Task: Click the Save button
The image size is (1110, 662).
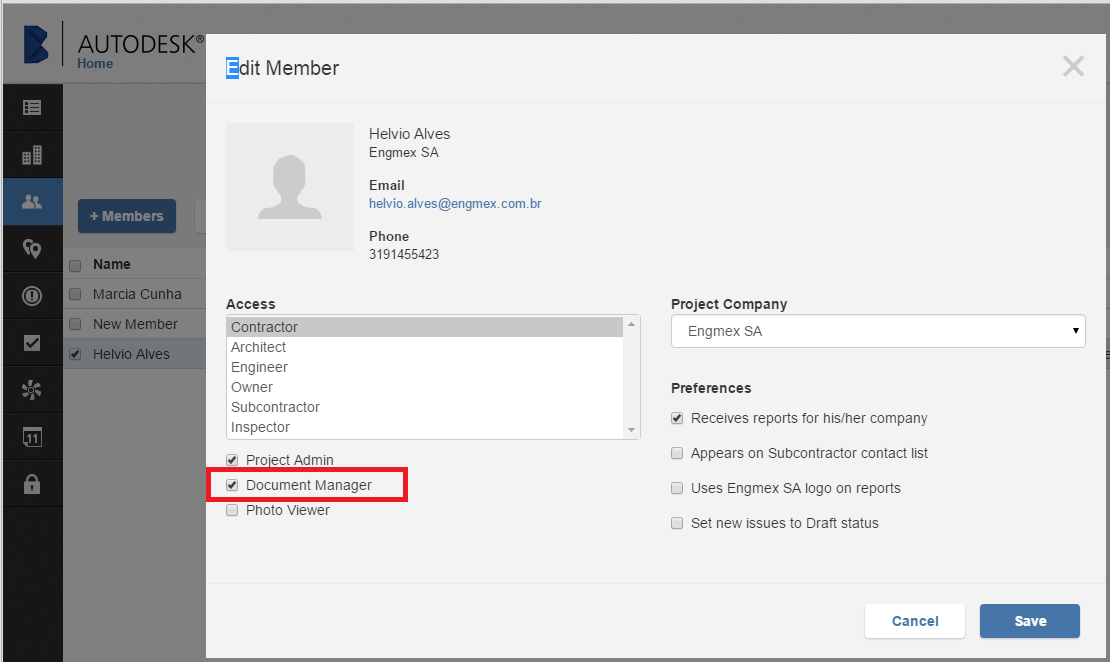Action: 1029,620
